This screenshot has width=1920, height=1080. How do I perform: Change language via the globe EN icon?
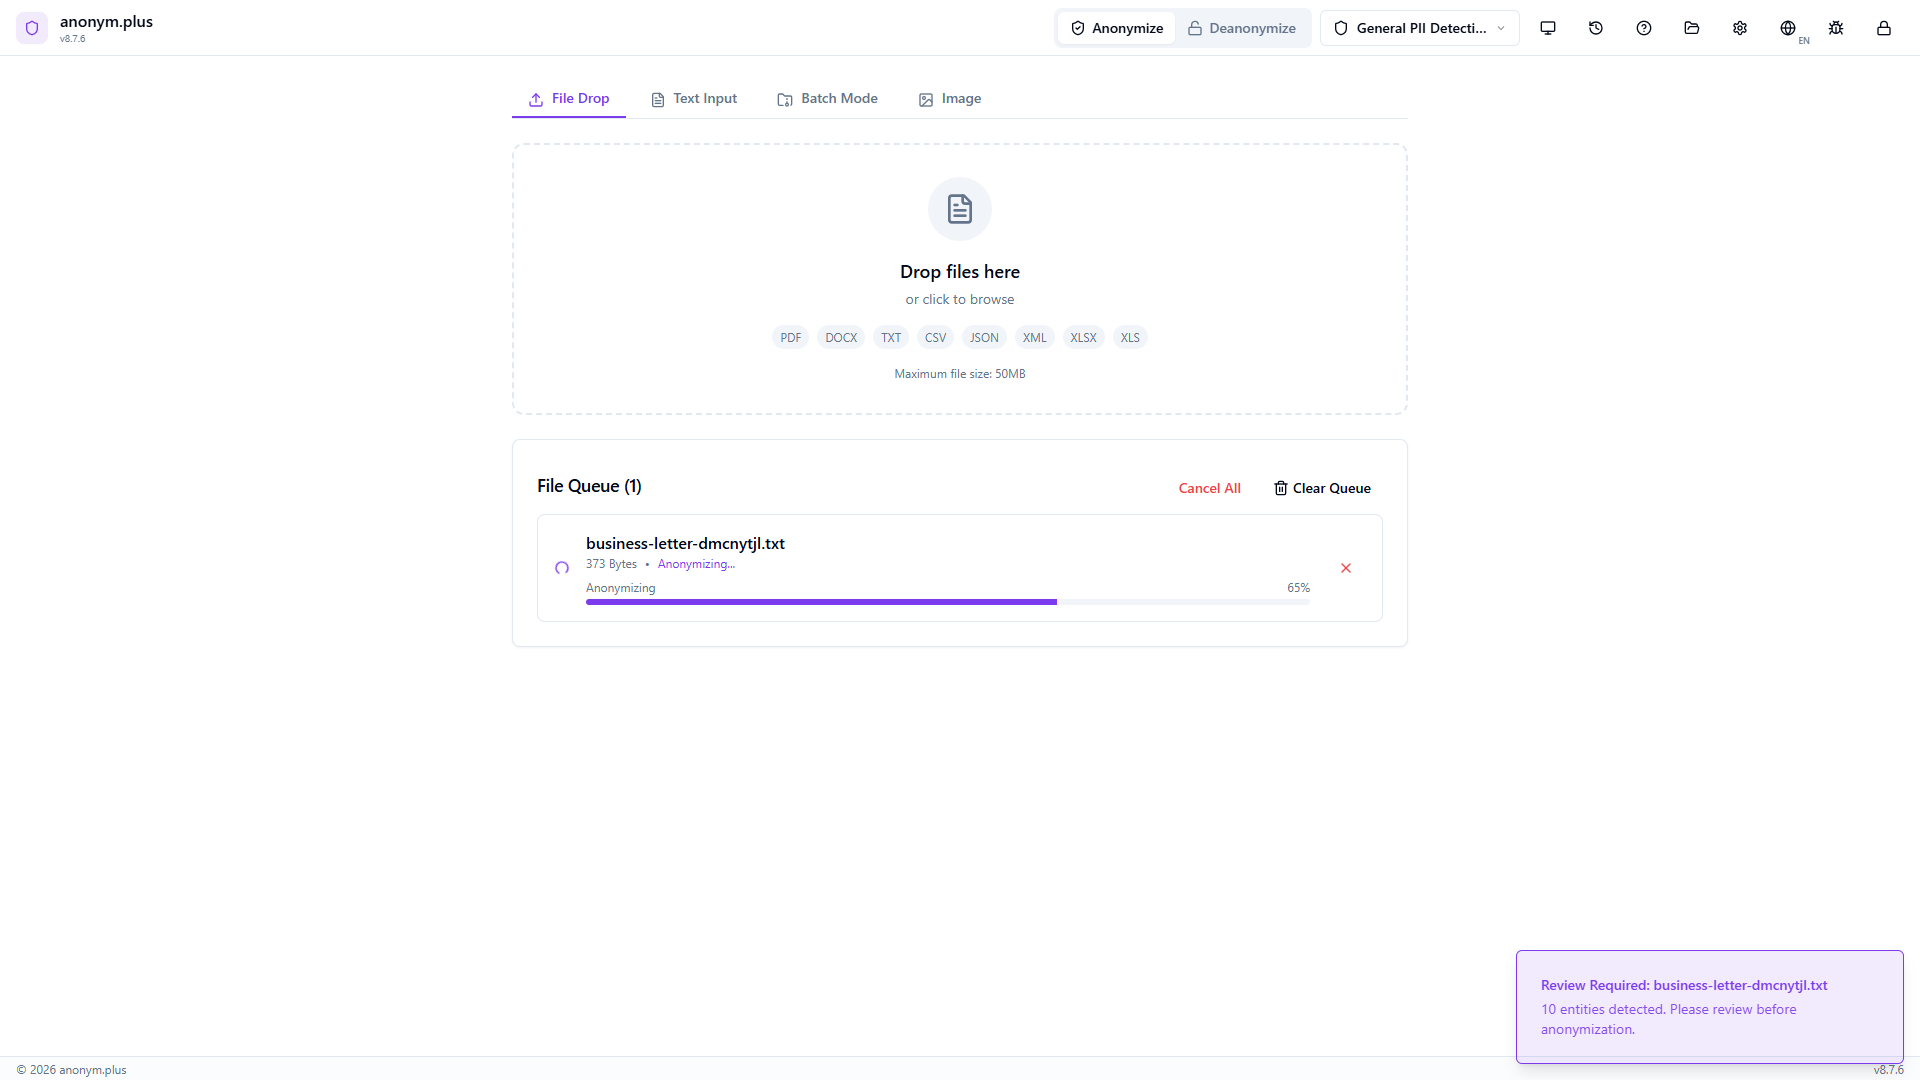tap(1789, 28)
